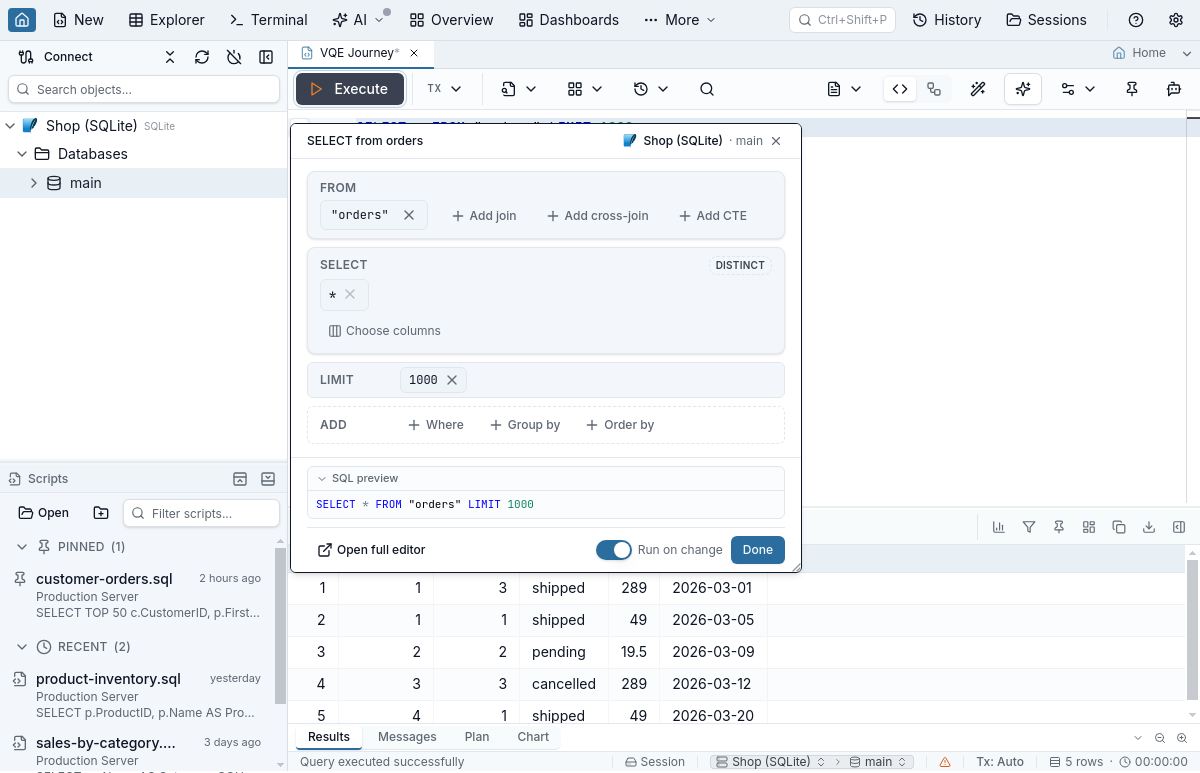This screenshot has height=773, width=1200.
Task: Collapse Scripts panel upward icon
Action: 240,479
